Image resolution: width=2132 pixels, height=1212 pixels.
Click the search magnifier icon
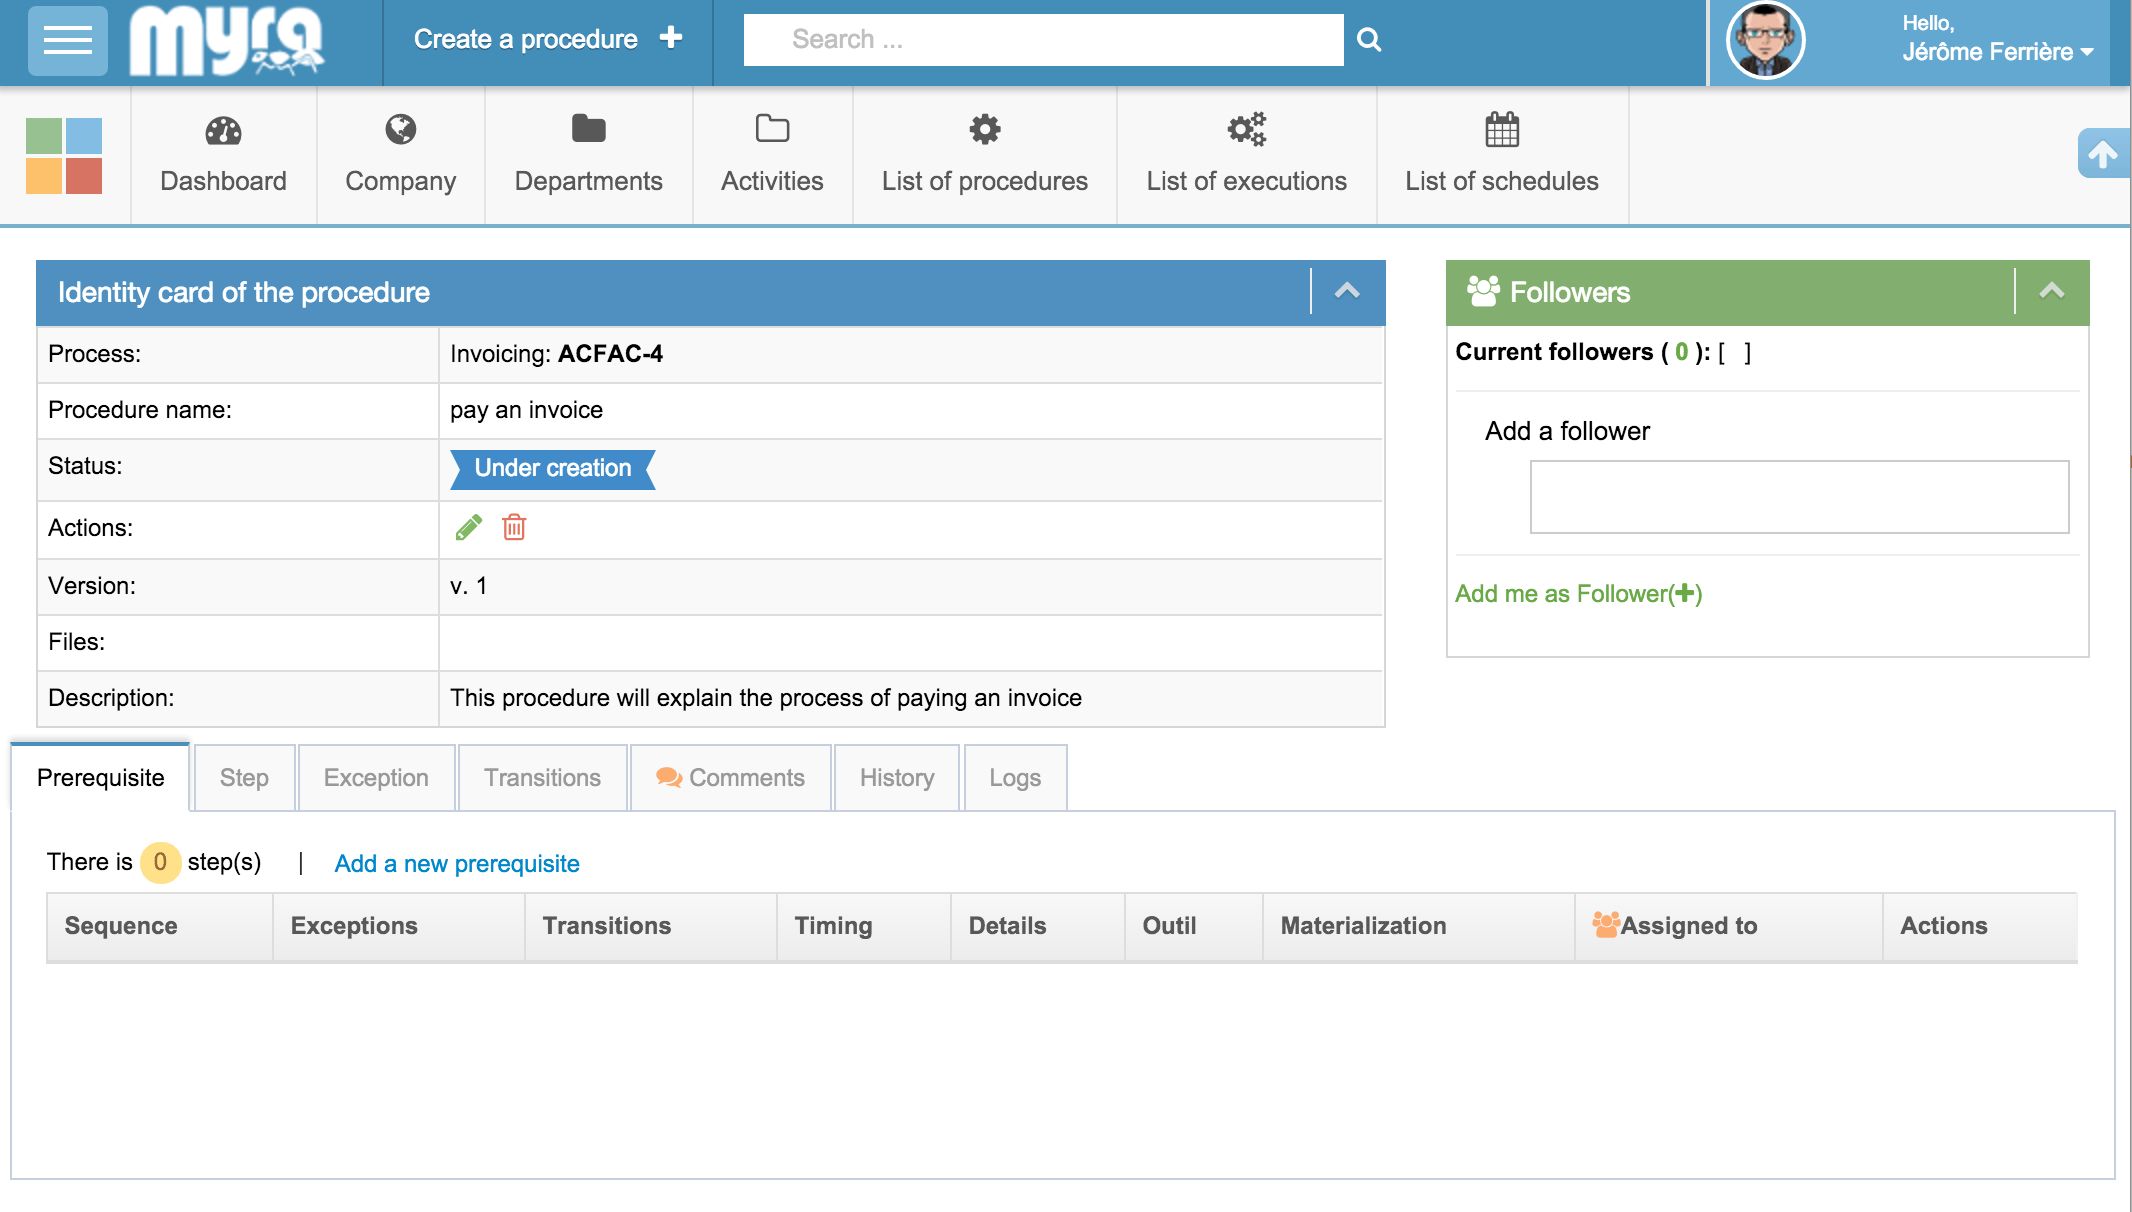pos(1369,40)
